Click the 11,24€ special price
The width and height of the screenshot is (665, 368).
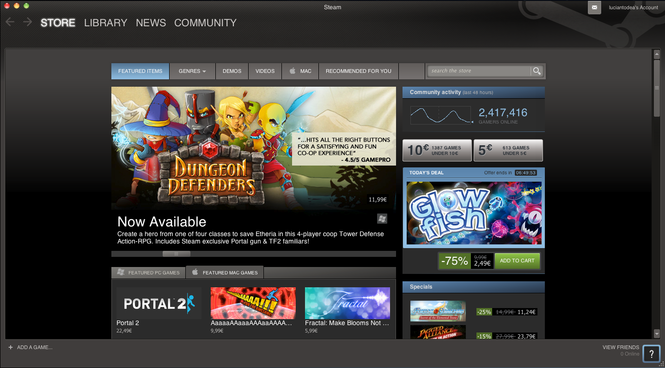pos(527,312)
